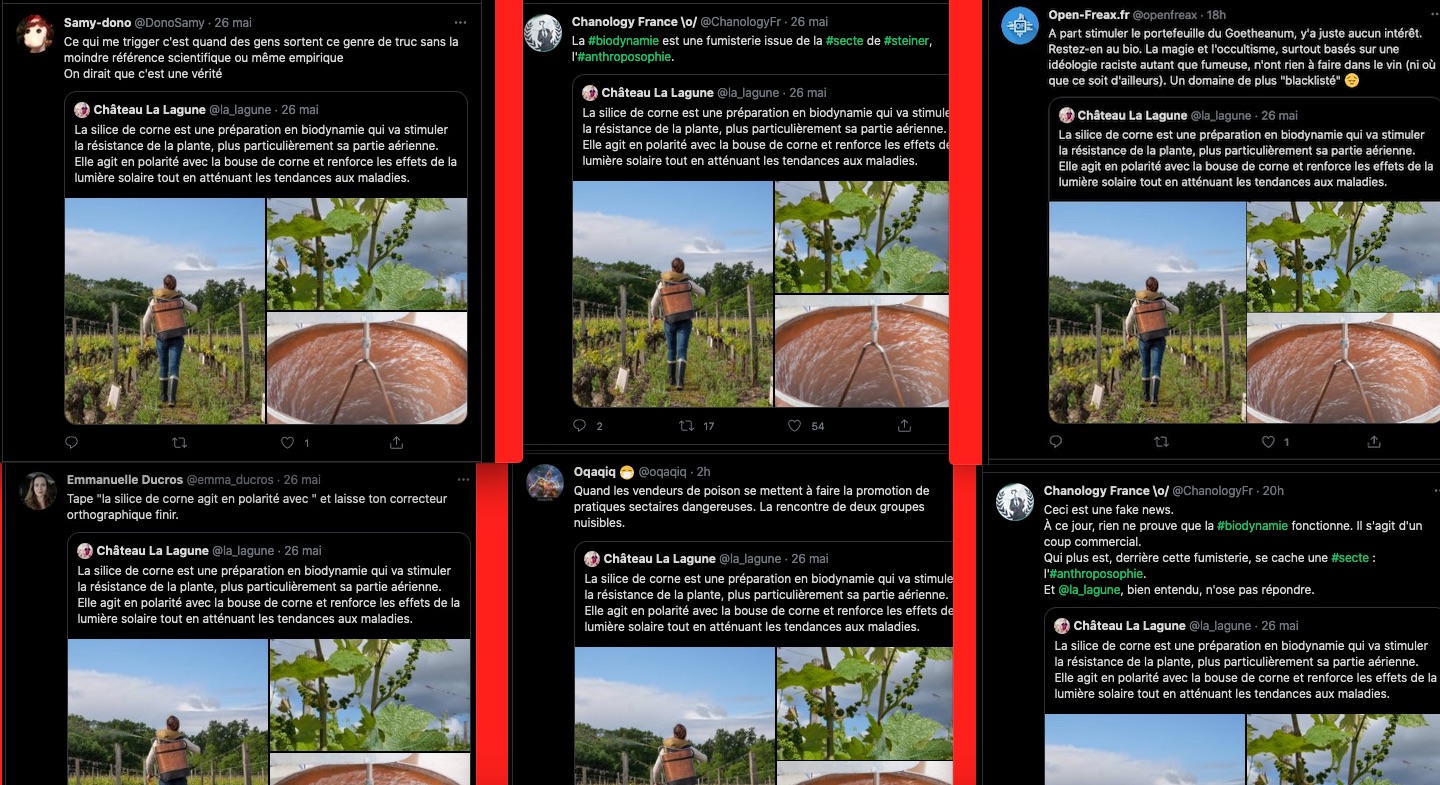Open the Samy-dono display name link
The height and width of the screenshot is (785, 1440).
95,22
